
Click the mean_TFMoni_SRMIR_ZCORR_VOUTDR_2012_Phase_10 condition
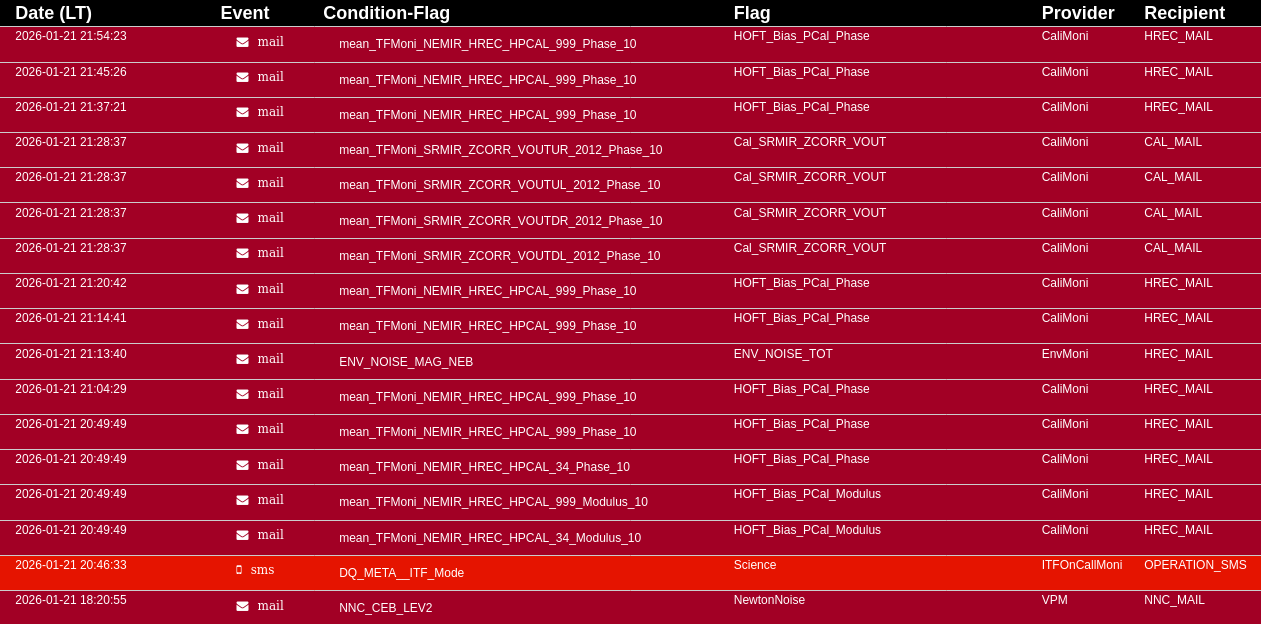[x=500, y=221]
